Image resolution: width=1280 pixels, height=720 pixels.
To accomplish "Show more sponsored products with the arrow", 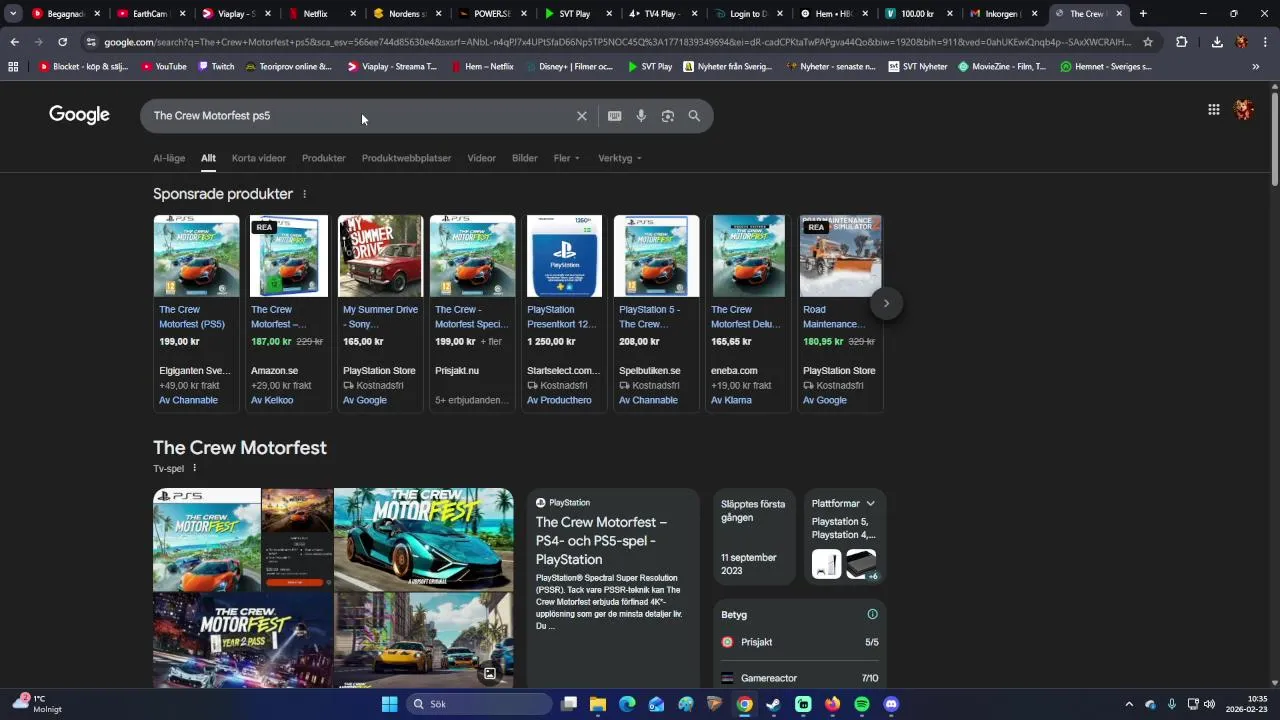I will coord(886,303).
